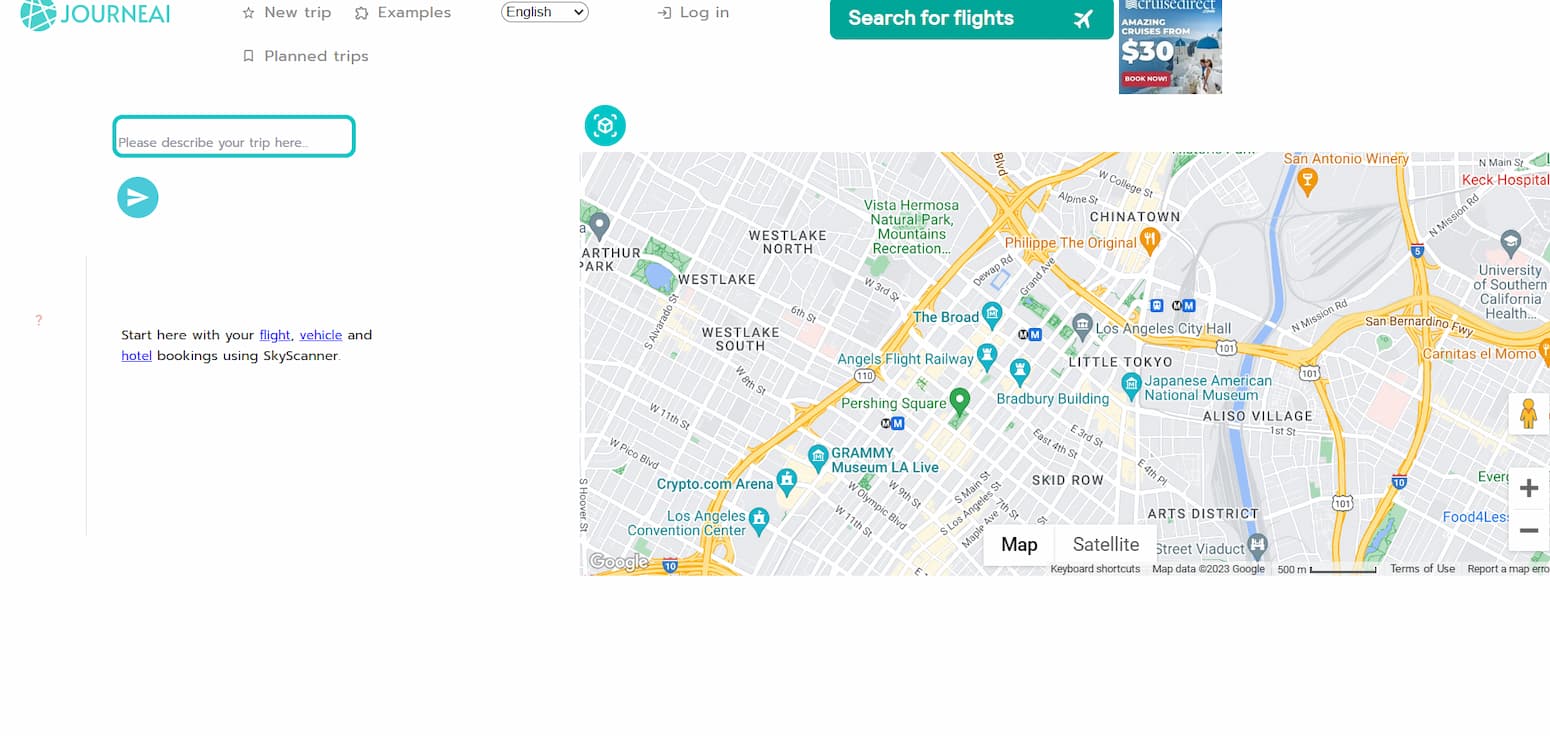Image resolution: width=1550 pixels, height=736 pixels.
Task: Open the flight booking link
Action: 275,335
